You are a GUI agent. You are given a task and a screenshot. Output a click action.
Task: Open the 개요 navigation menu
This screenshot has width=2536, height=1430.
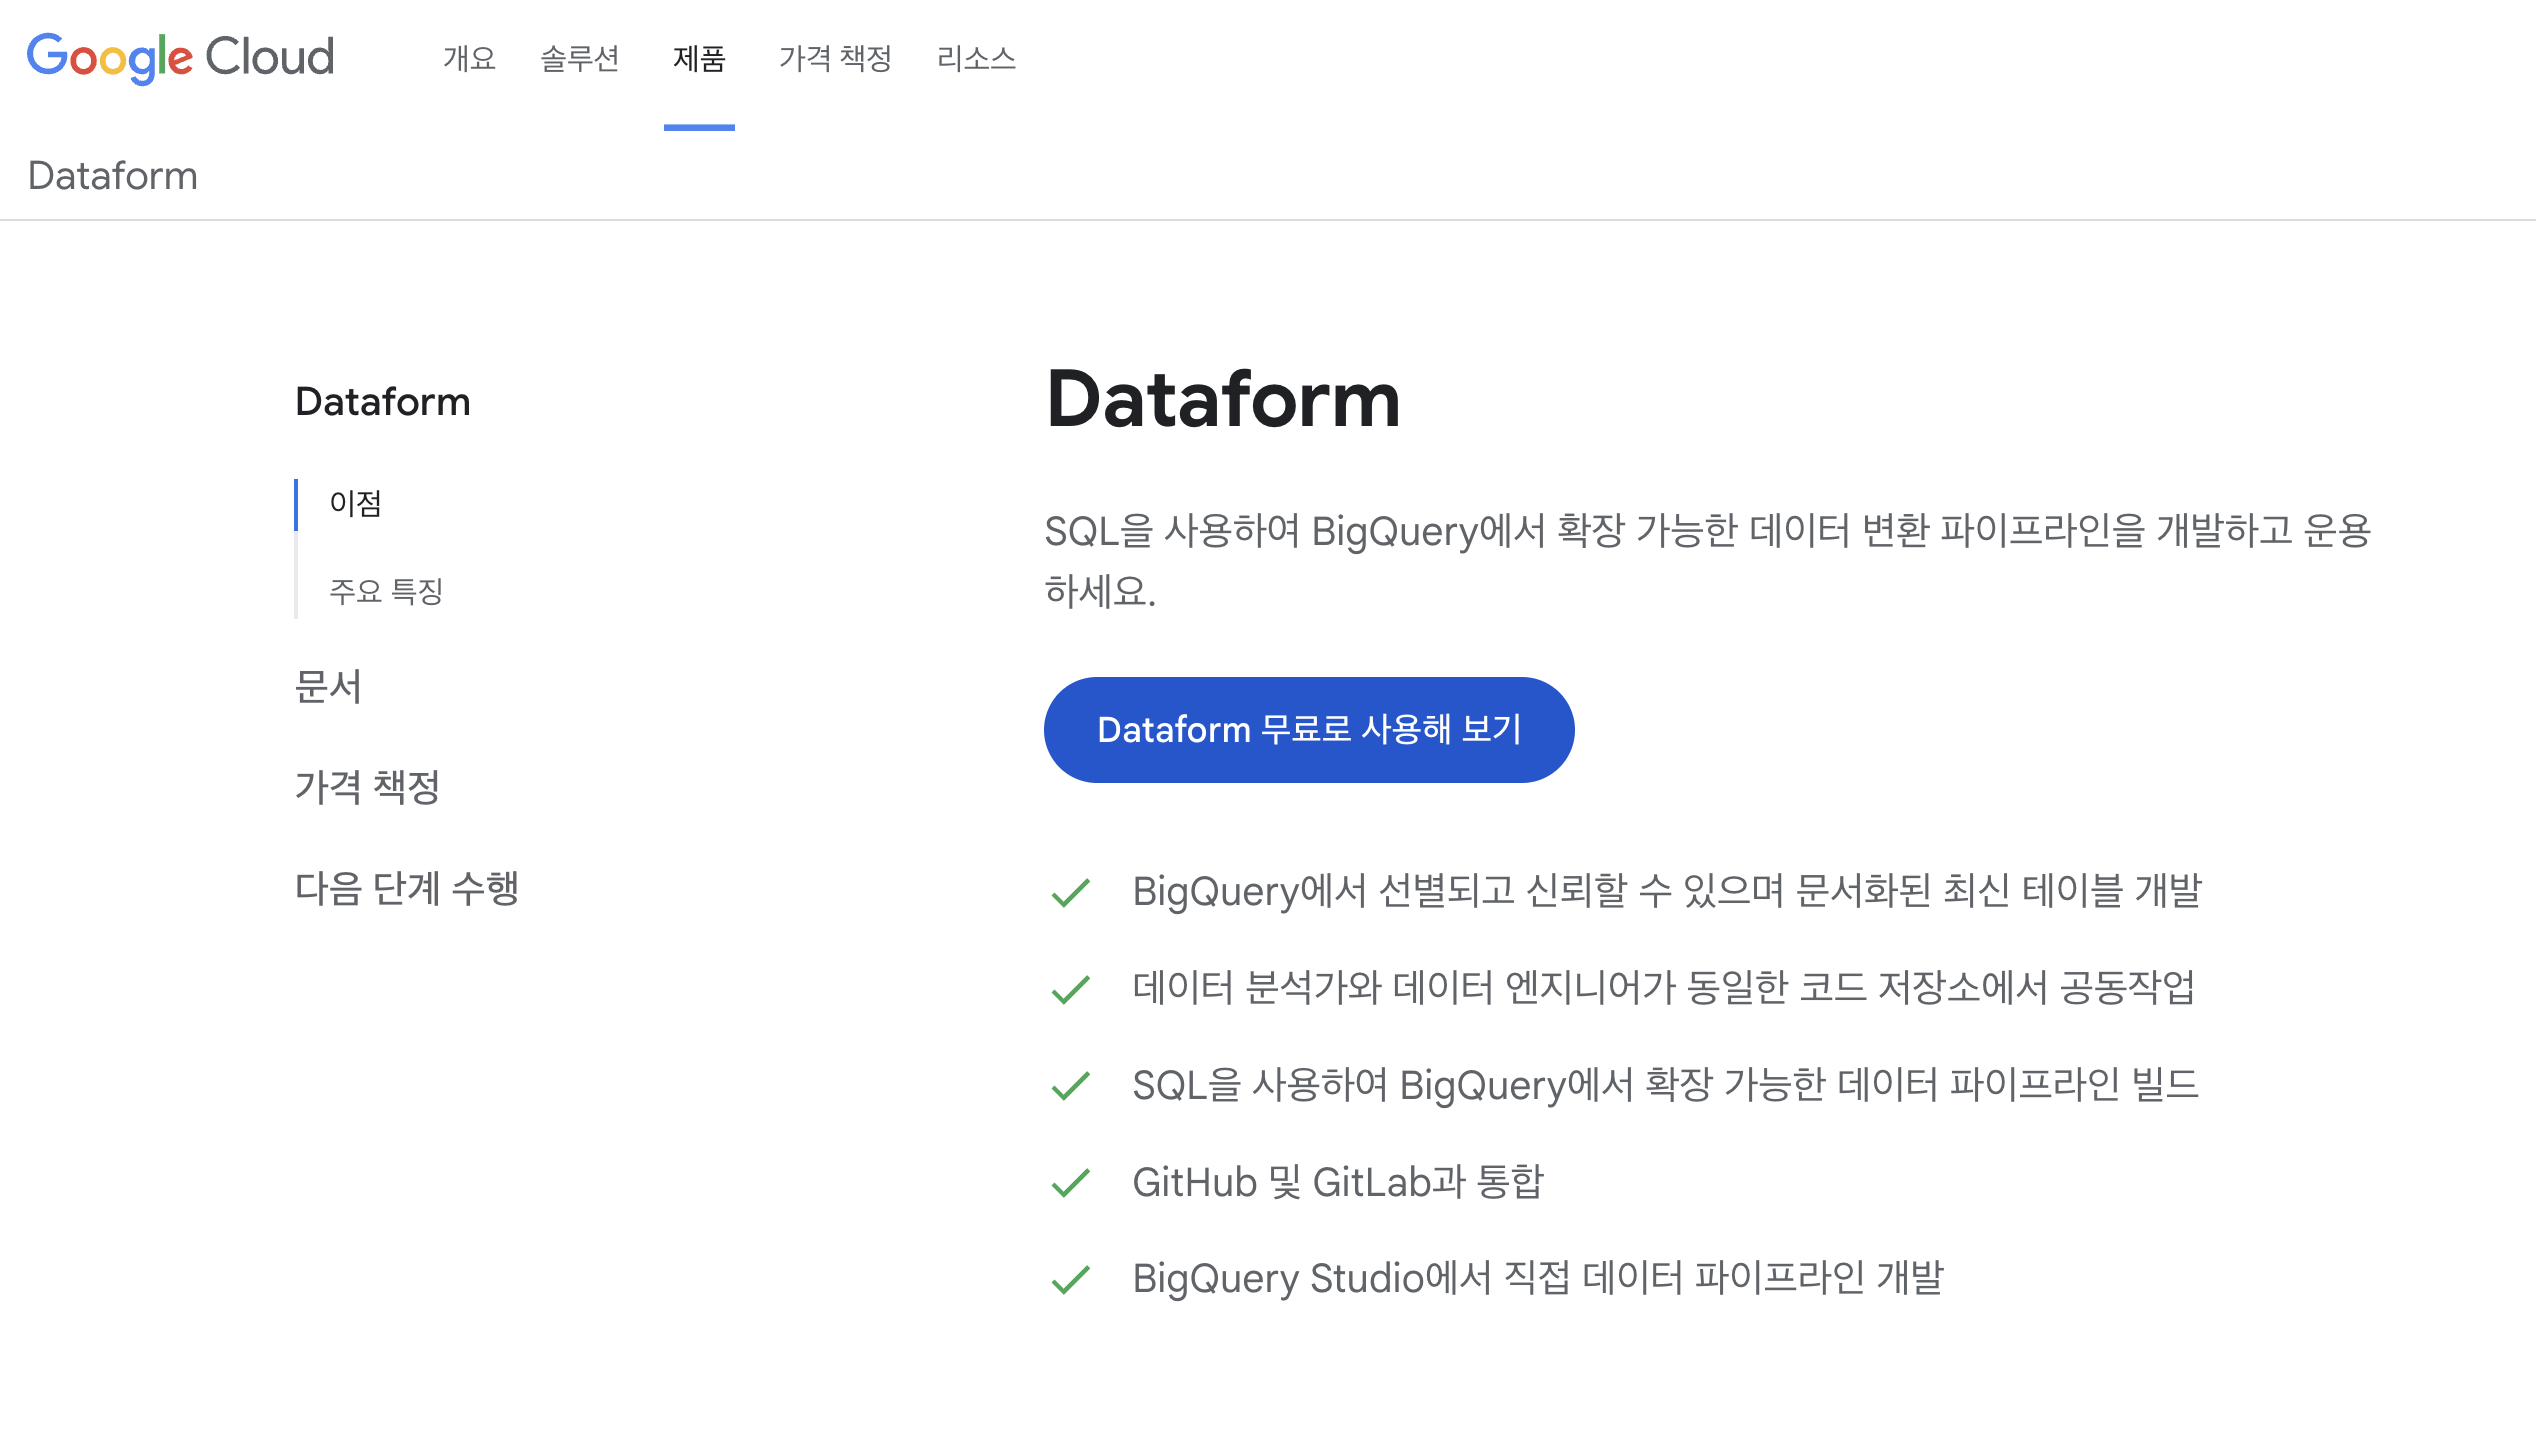pos(469,58)
